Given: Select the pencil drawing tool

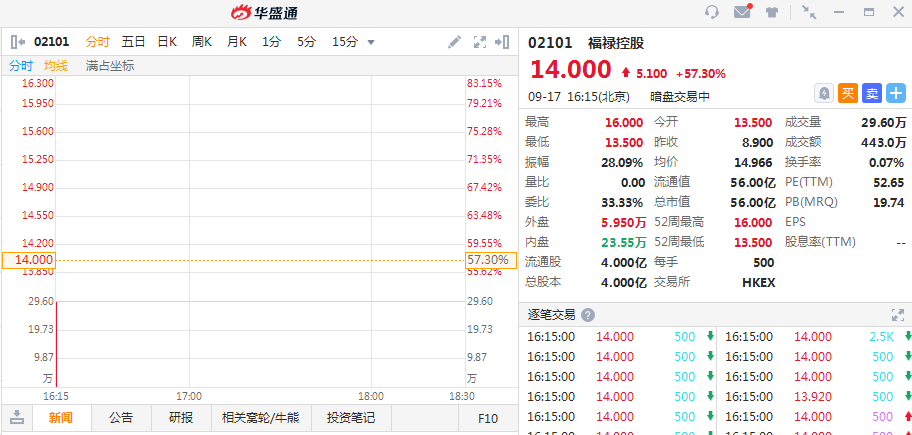Looking at the screenshot, I should coord(454,42).
